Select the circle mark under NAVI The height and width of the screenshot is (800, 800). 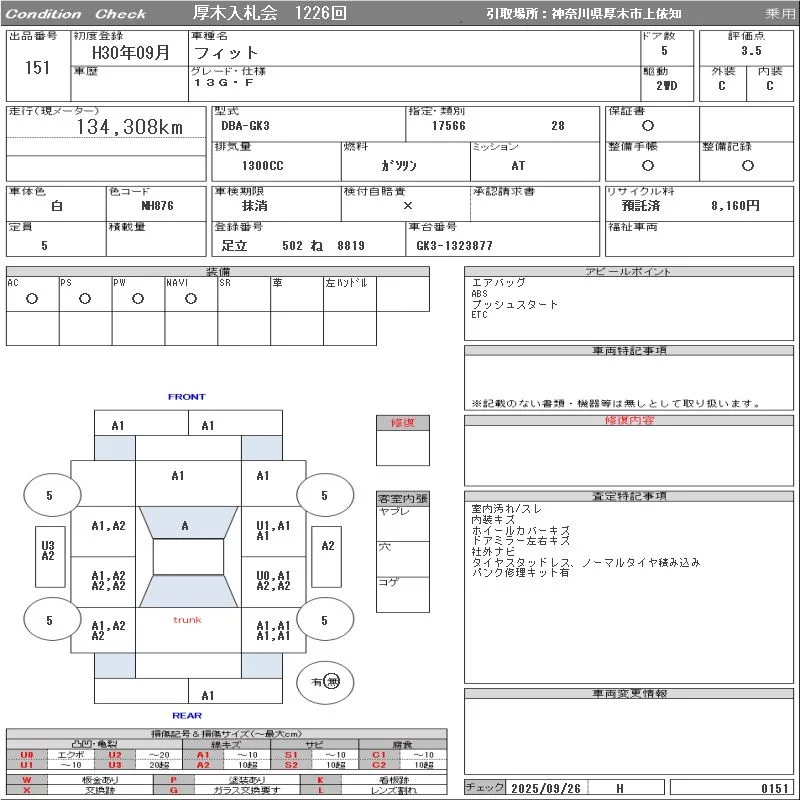click(x=191, y=299)
